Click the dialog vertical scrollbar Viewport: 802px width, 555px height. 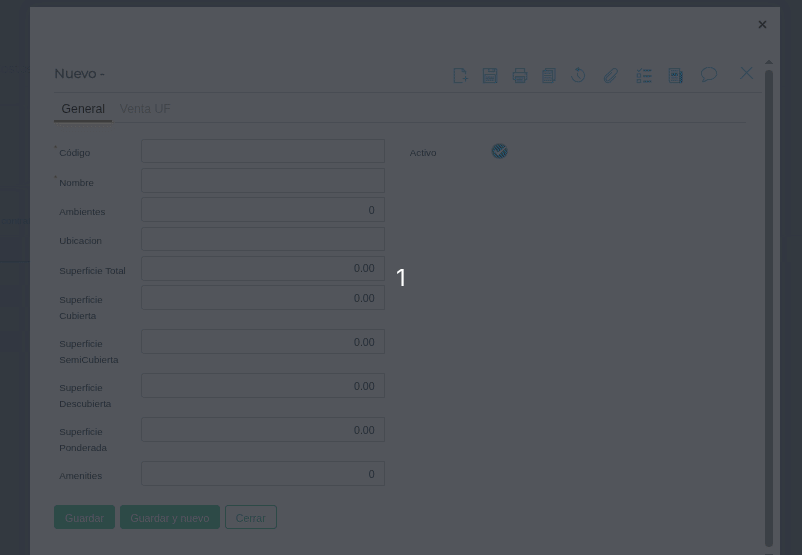pos(769,308)
